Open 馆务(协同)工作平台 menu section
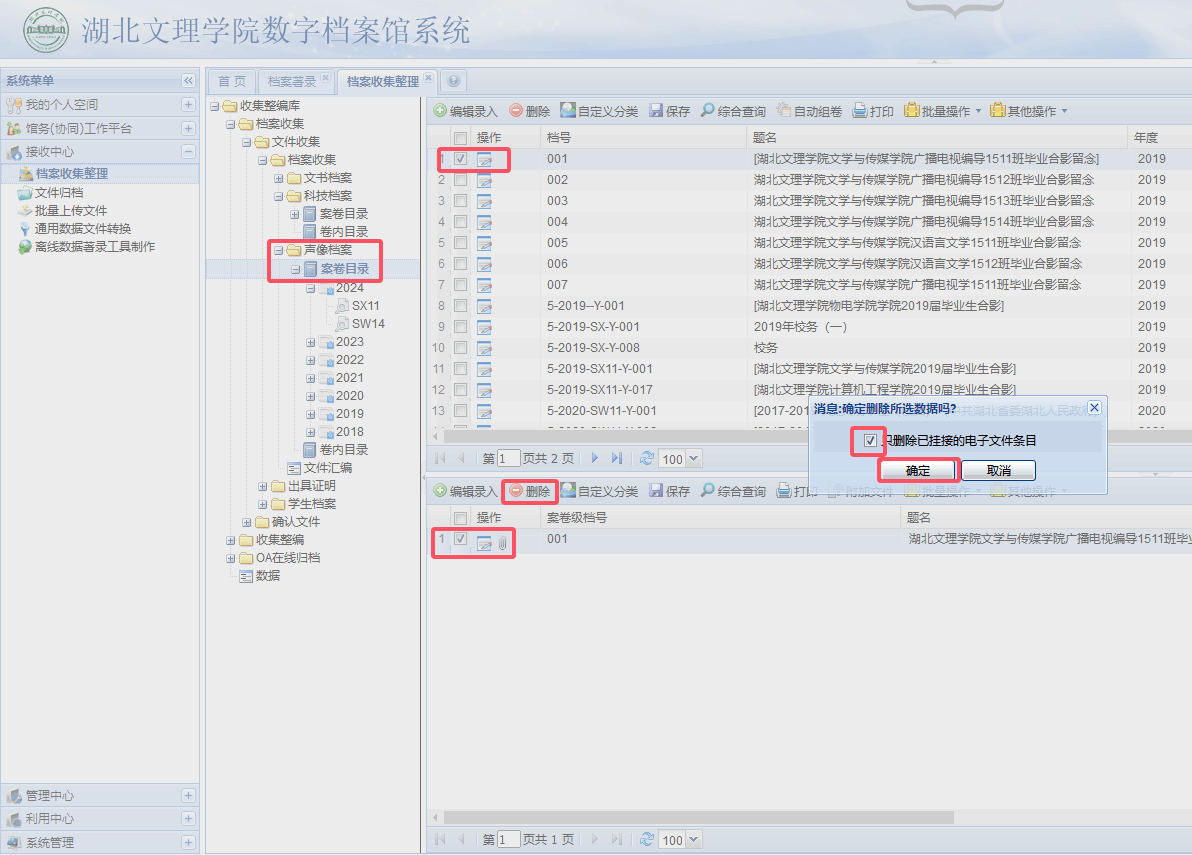This screenshot has height=855, width=1192. pyautogui.click(x=100, y=128)
